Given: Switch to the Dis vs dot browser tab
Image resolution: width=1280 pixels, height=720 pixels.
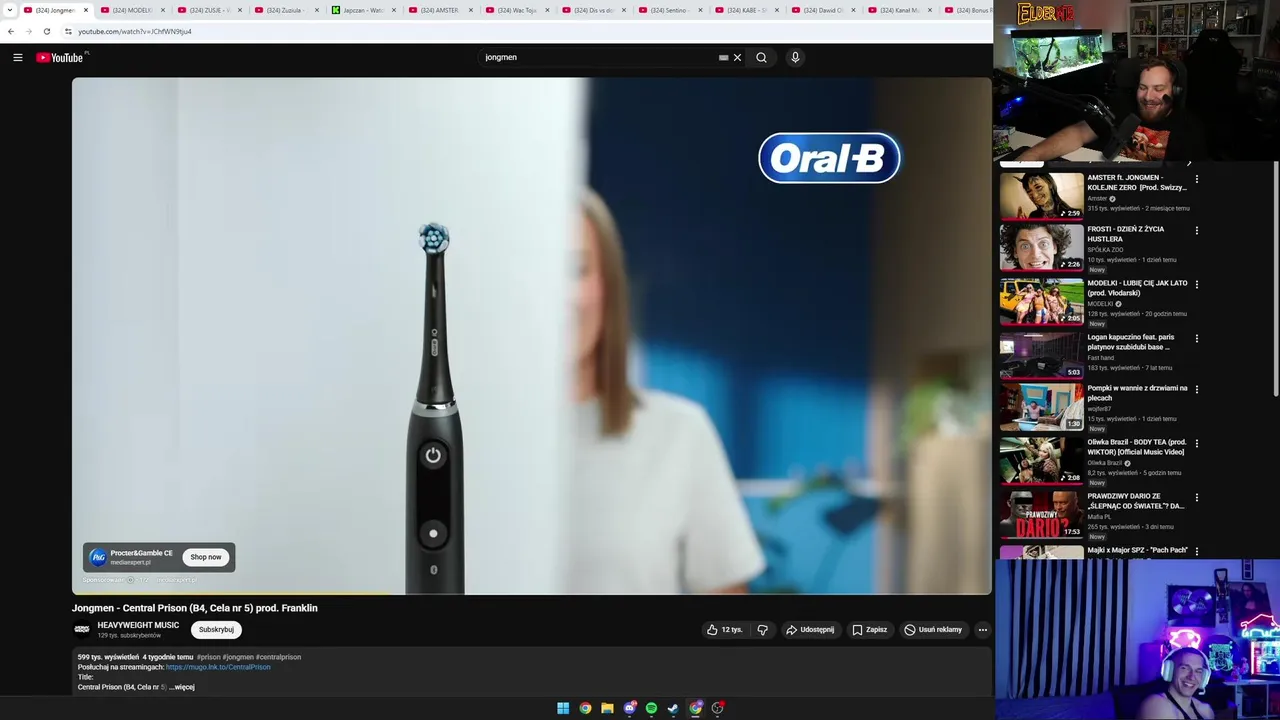Looking at the screenshot, I should click(594, 10).
